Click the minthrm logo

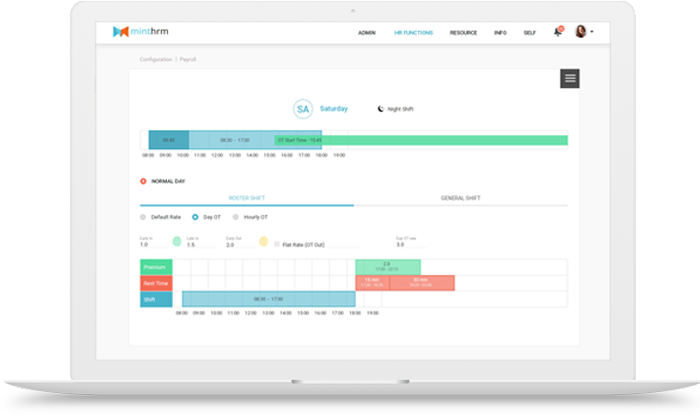(x=141, y=31)
